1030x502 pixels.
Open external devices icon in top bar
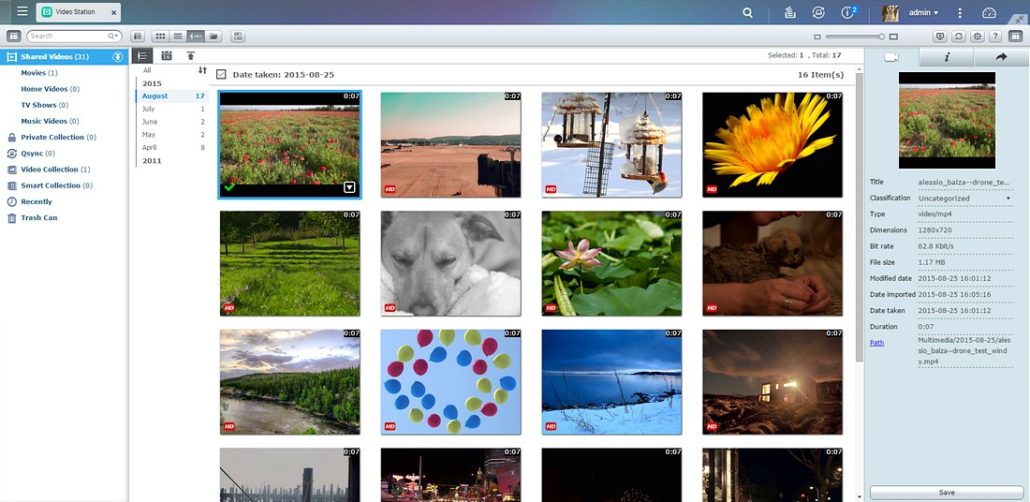point(818,12)
